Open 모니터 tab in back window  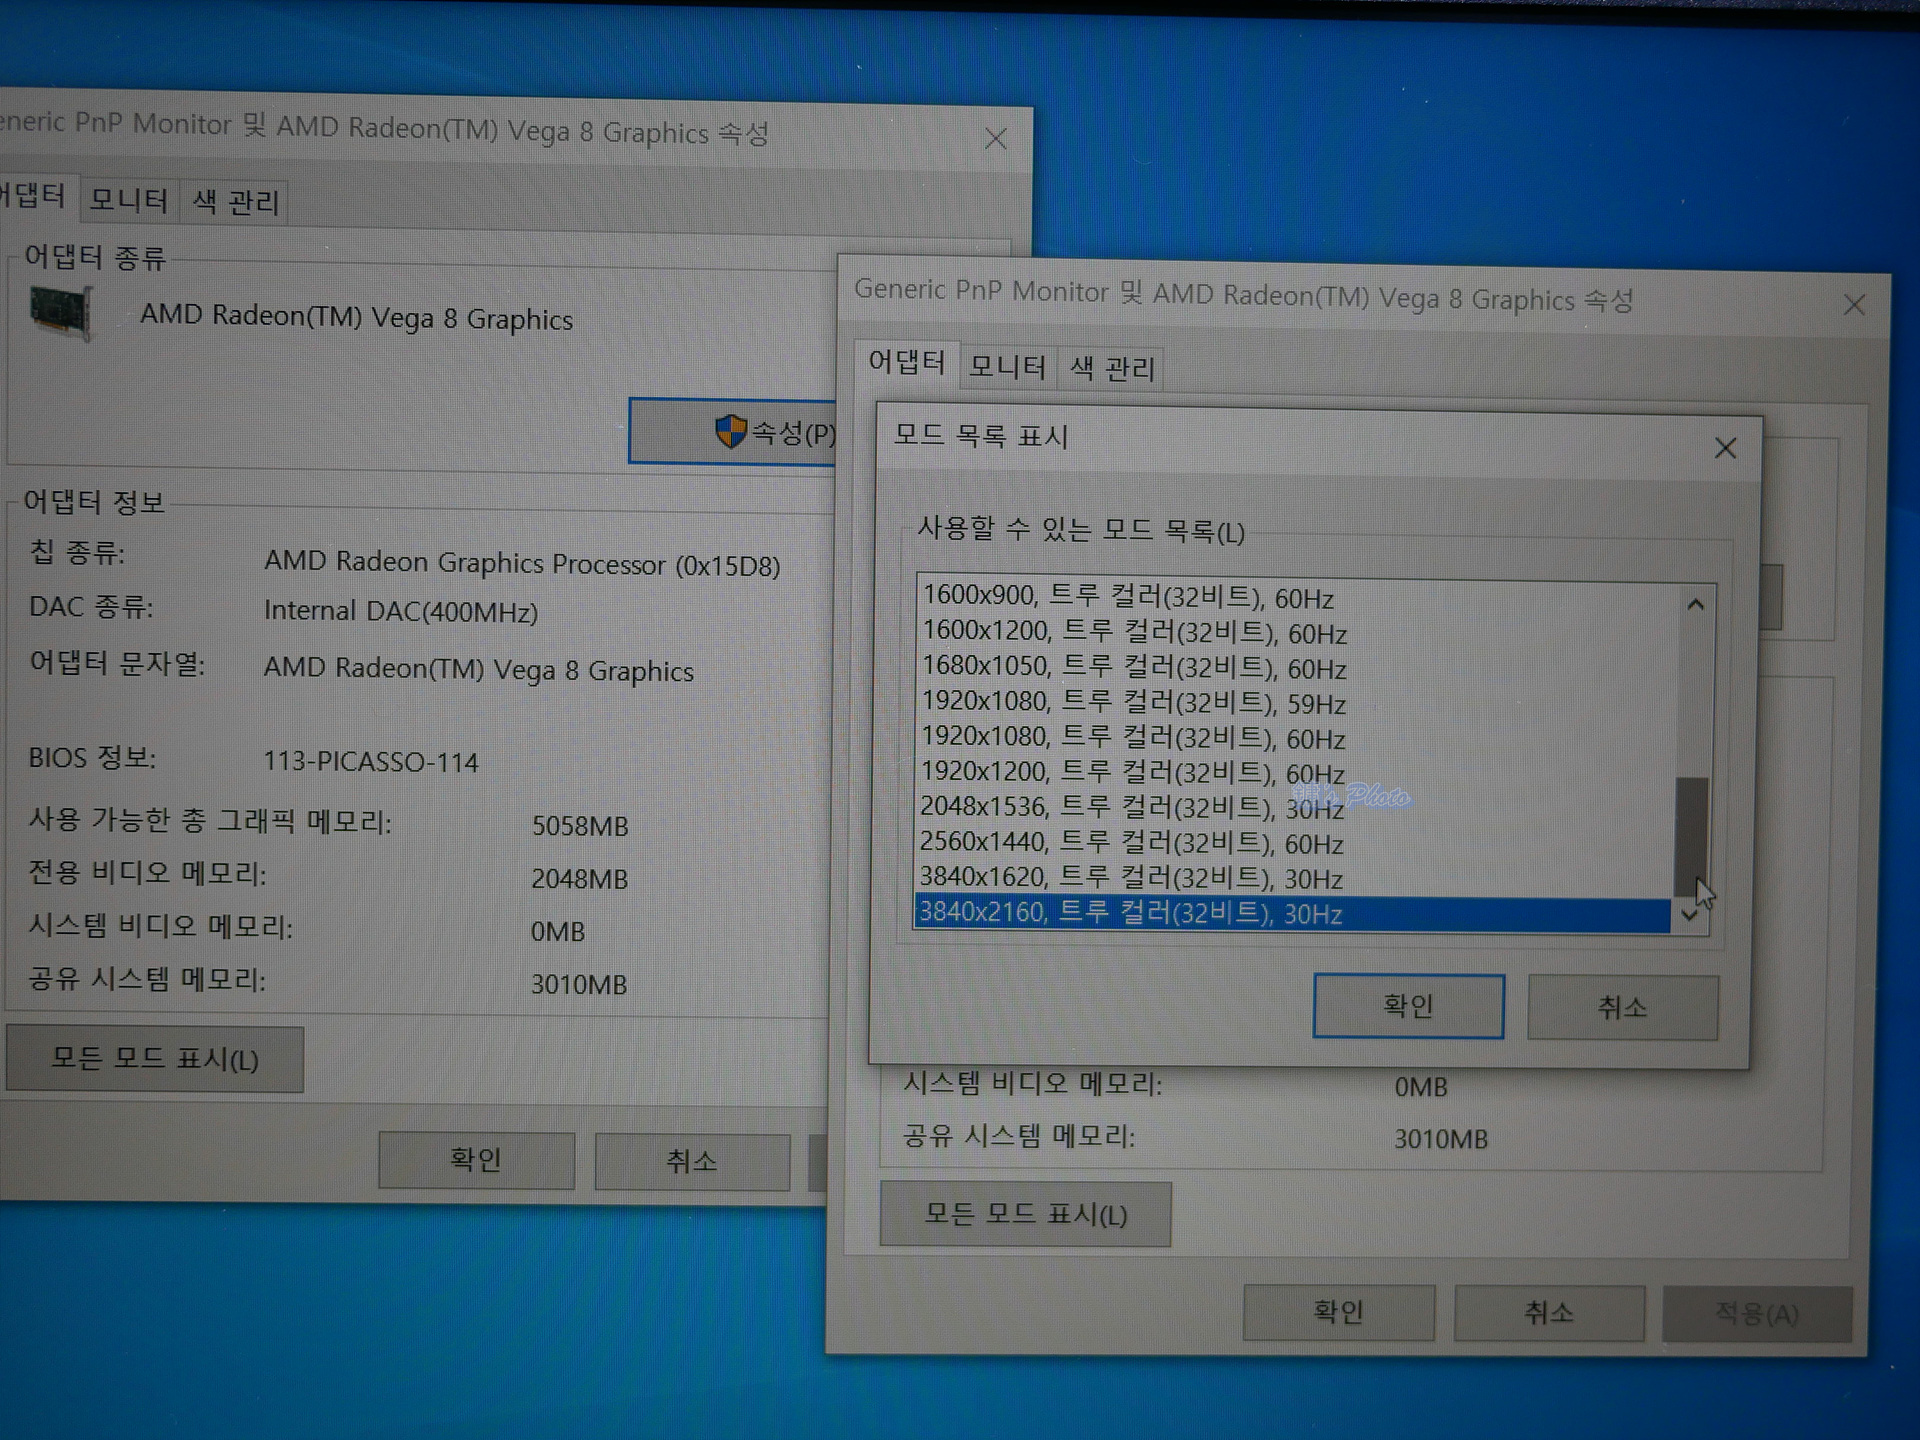click(128, 200)
